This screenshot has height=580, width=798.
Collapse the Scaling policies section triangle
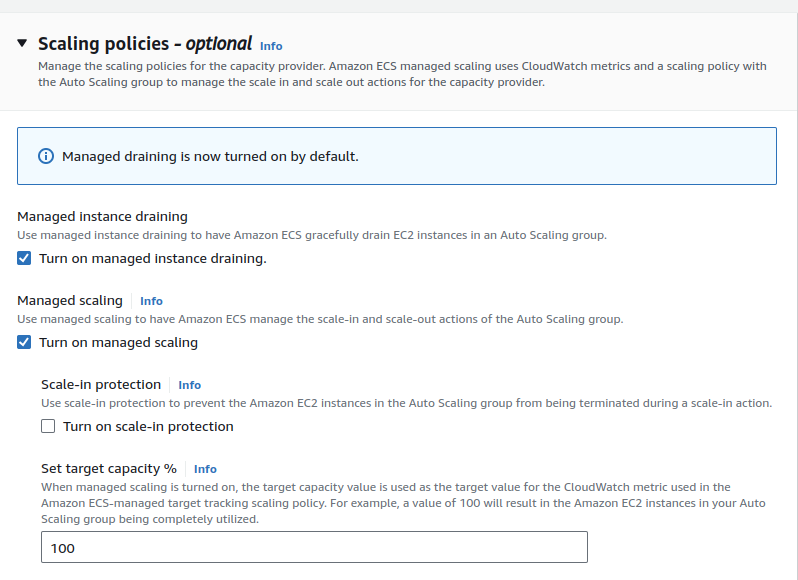click(x=22, y=44)
